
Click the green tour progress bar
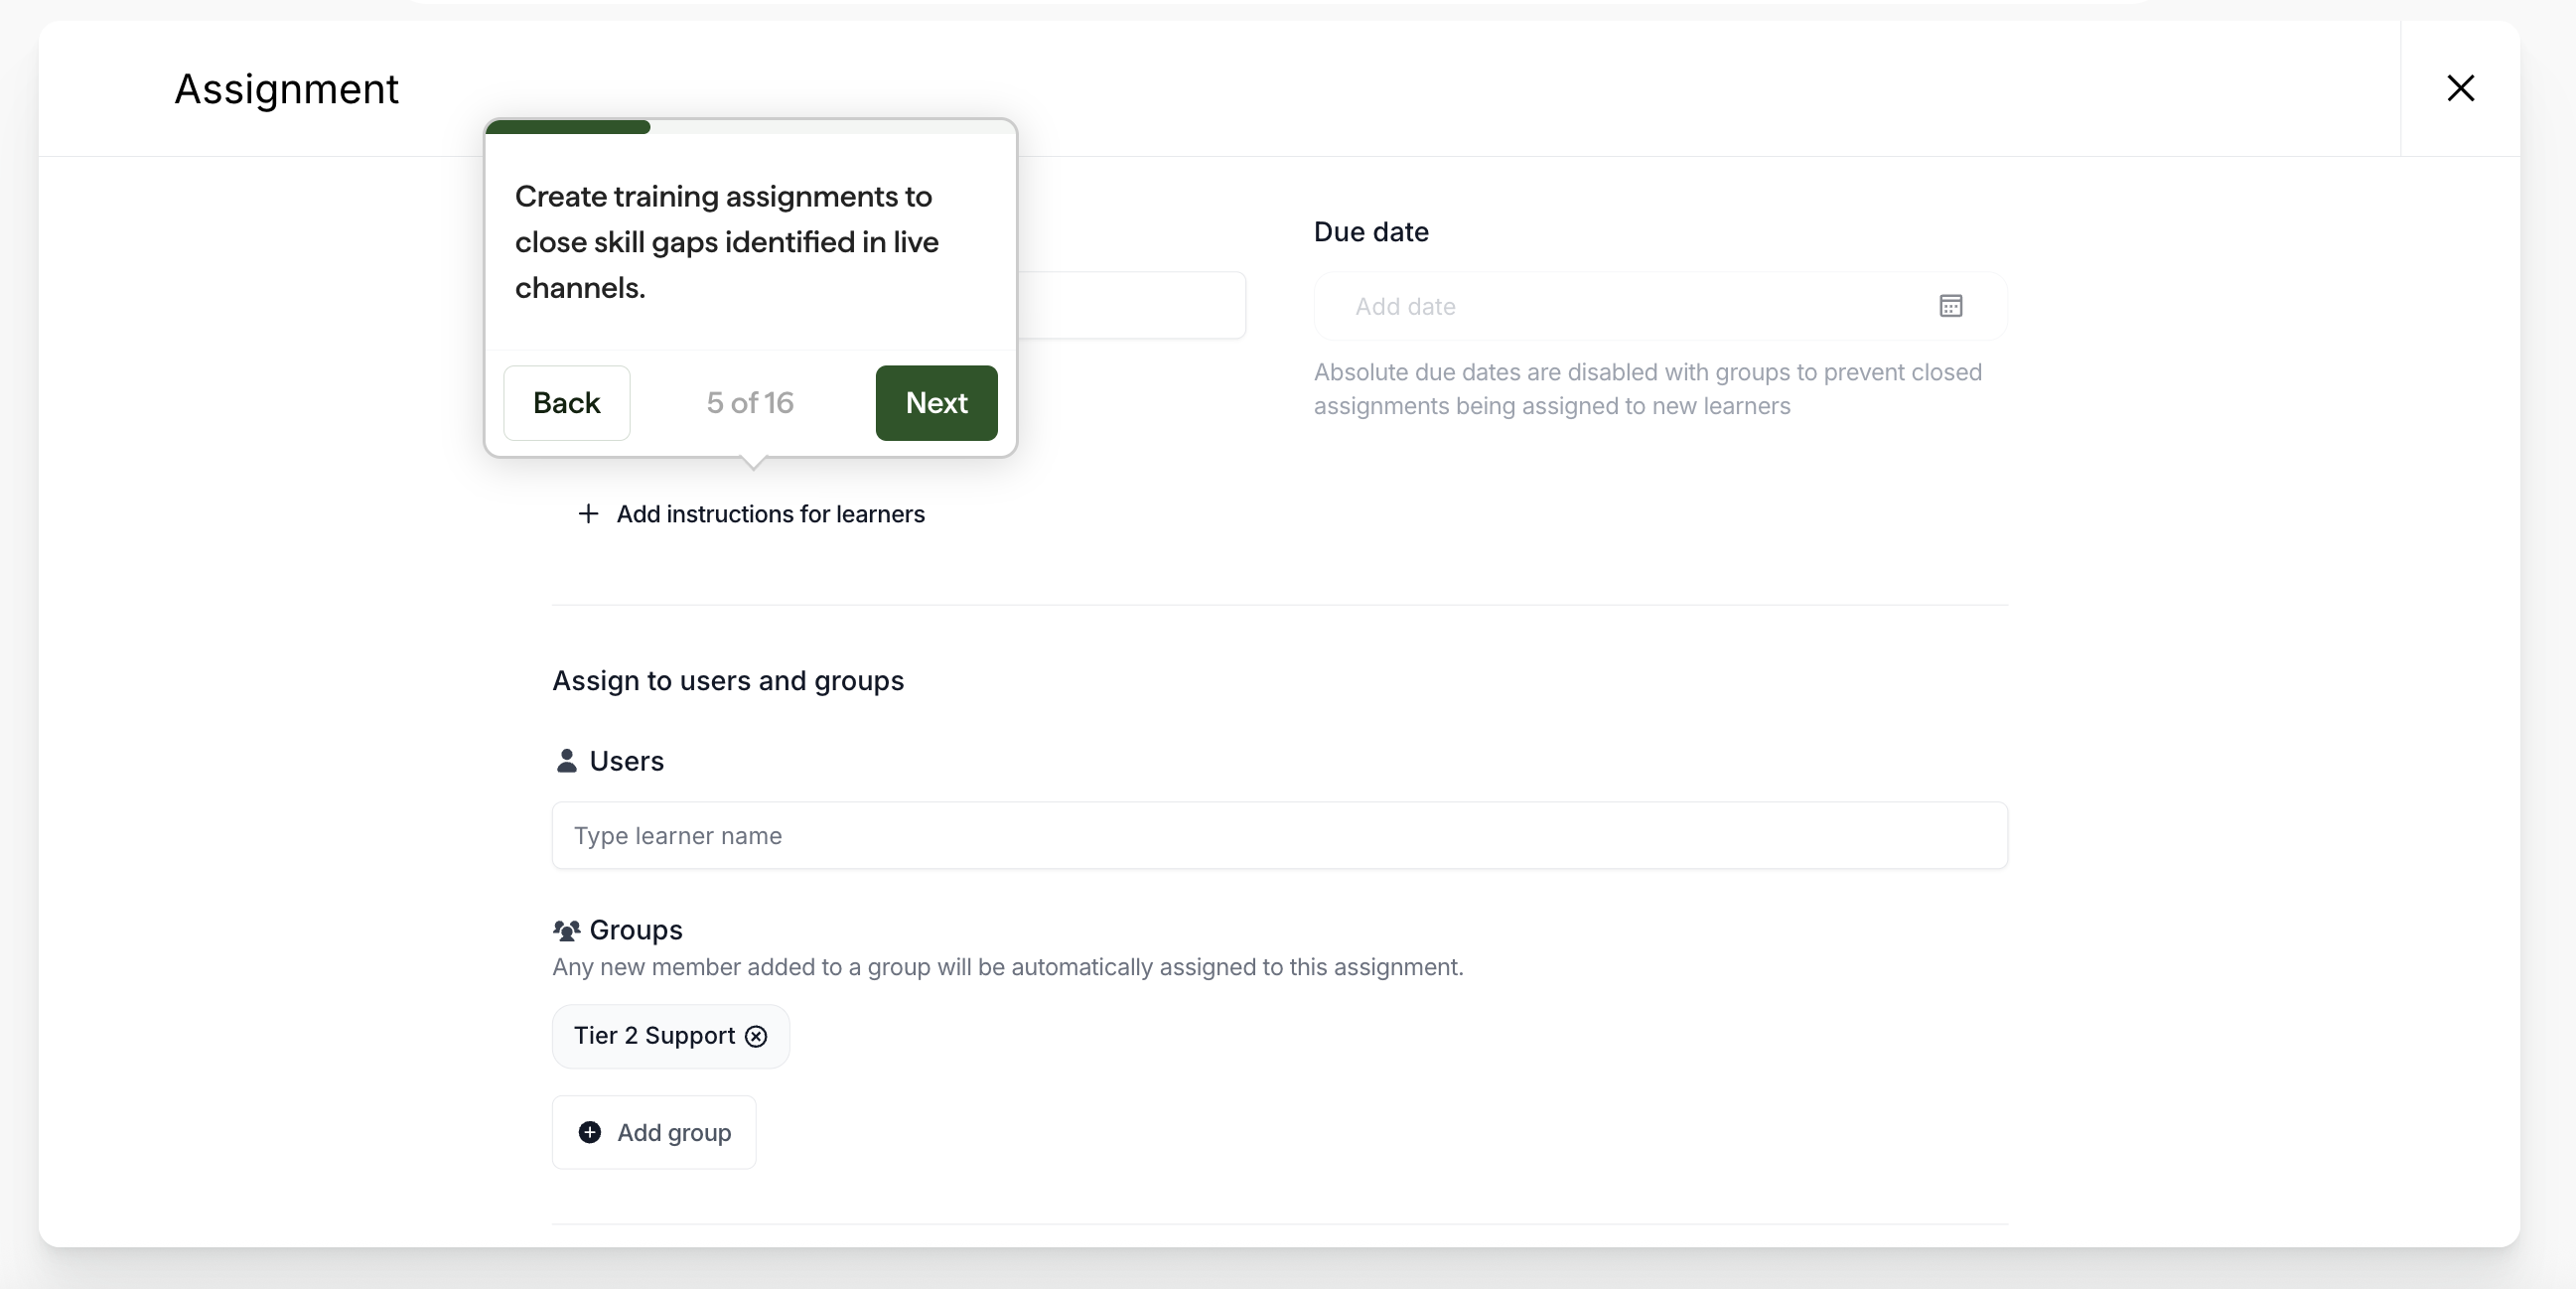(x=568, y=127)
